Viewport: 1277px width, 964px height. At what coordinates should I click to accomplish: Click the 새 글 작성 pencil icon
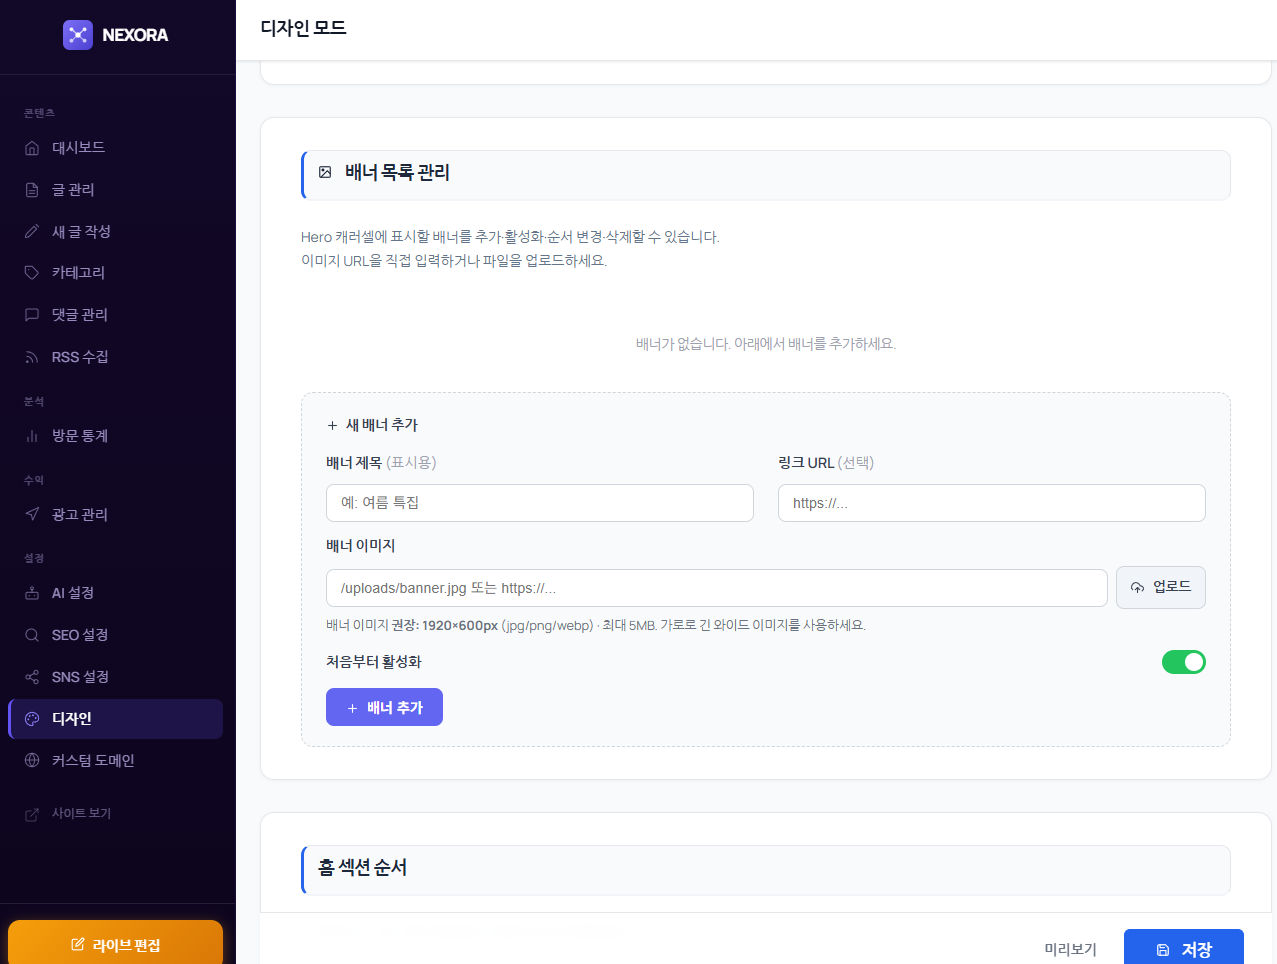[32, 232]
